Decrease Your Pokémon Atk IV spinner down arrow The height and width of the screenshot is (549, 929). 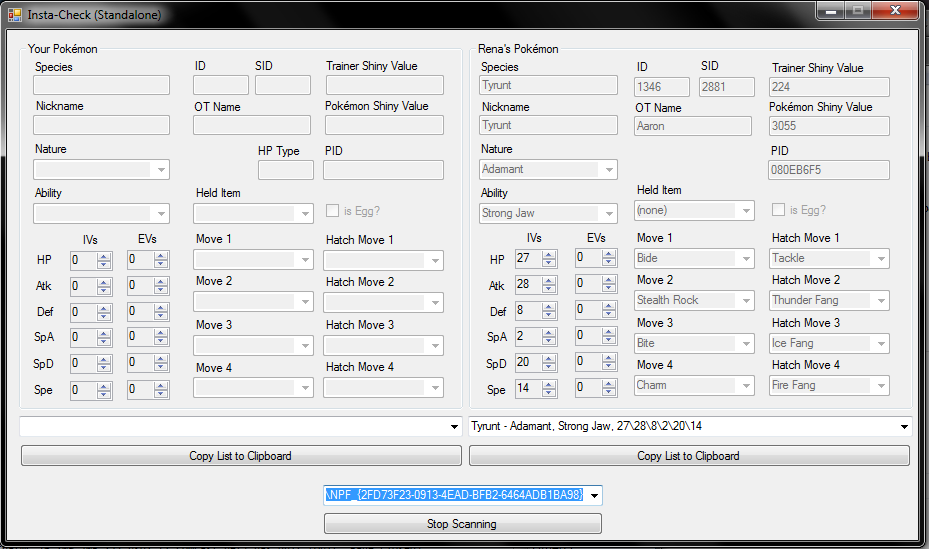(104, 291)
